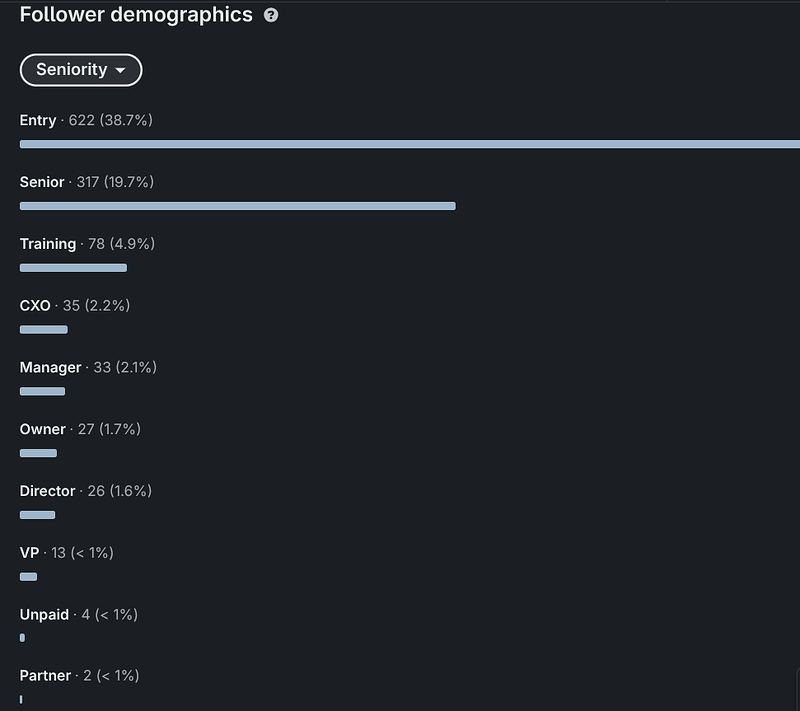Select the VP seniority label
Image resolution: width=800 pixels, height=711 pixels.
pyautogui.click(x=29, y=553)
